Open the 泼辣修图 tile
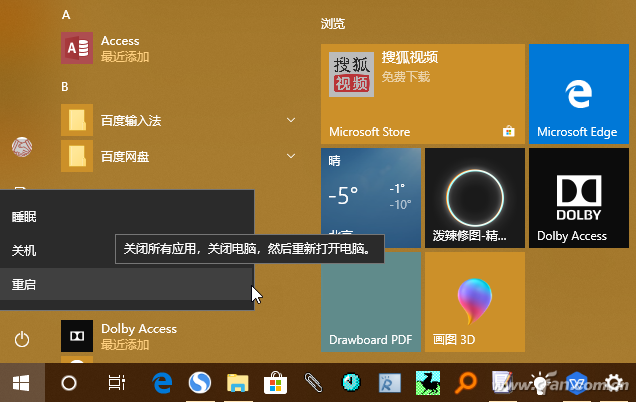 [475, 198]
